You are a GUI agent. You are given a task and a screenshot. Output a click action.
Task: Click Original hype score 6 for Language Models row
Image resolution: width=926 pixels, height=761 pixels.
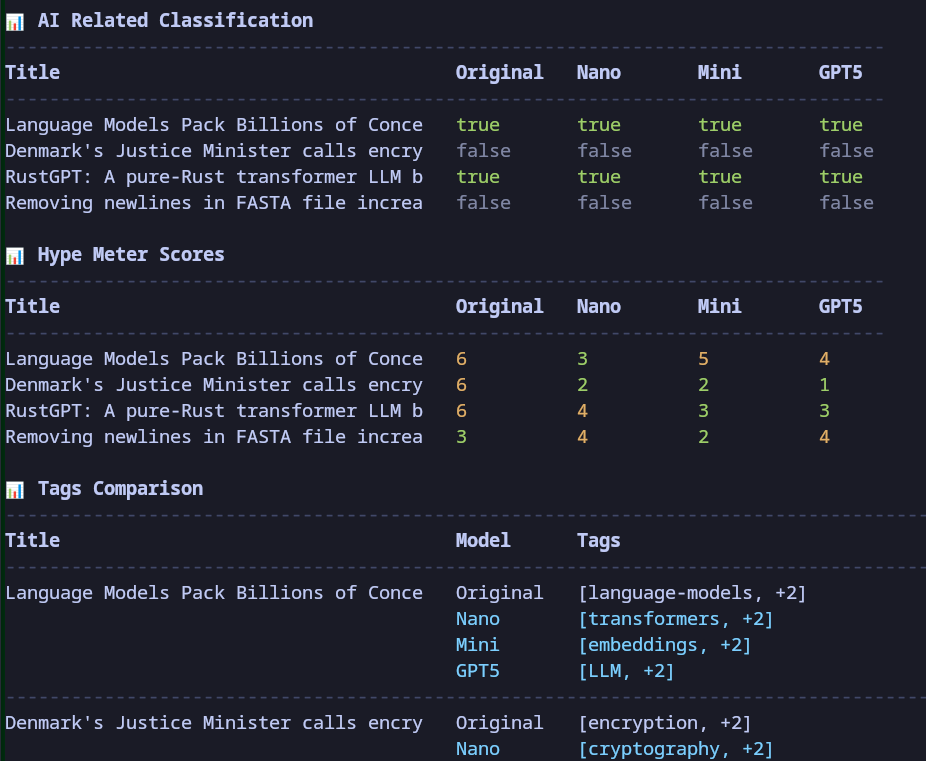pos(461,359)
